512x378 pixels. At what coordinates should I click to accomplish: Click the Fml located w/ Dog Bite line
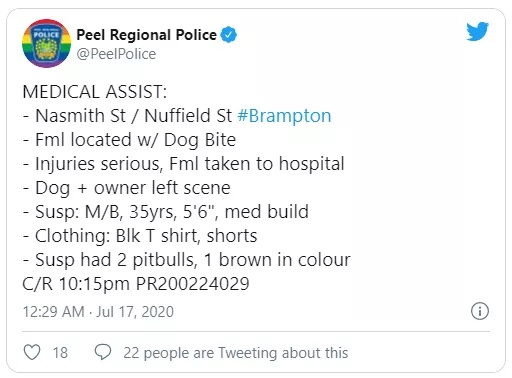(129, 140)
